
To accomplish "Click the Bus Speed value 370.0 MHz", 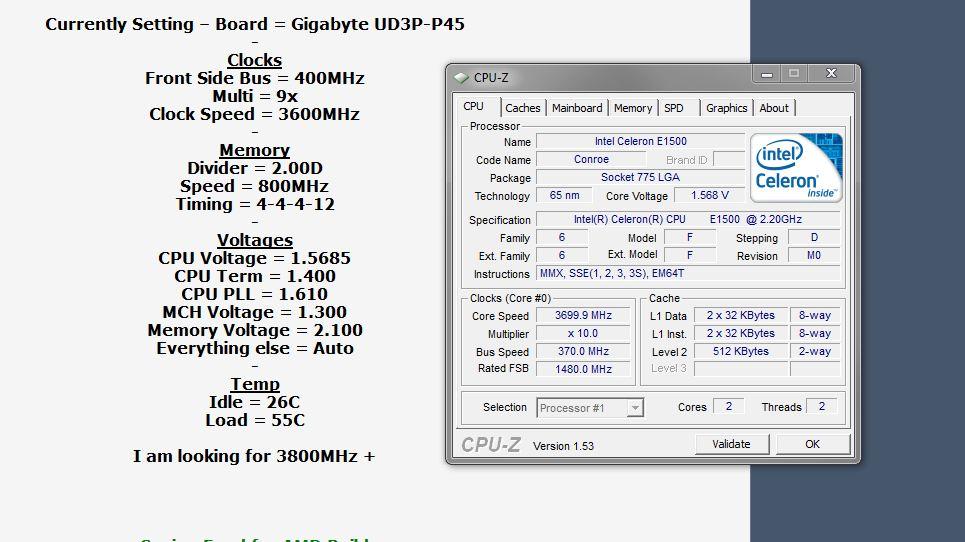I will (583, 351).
